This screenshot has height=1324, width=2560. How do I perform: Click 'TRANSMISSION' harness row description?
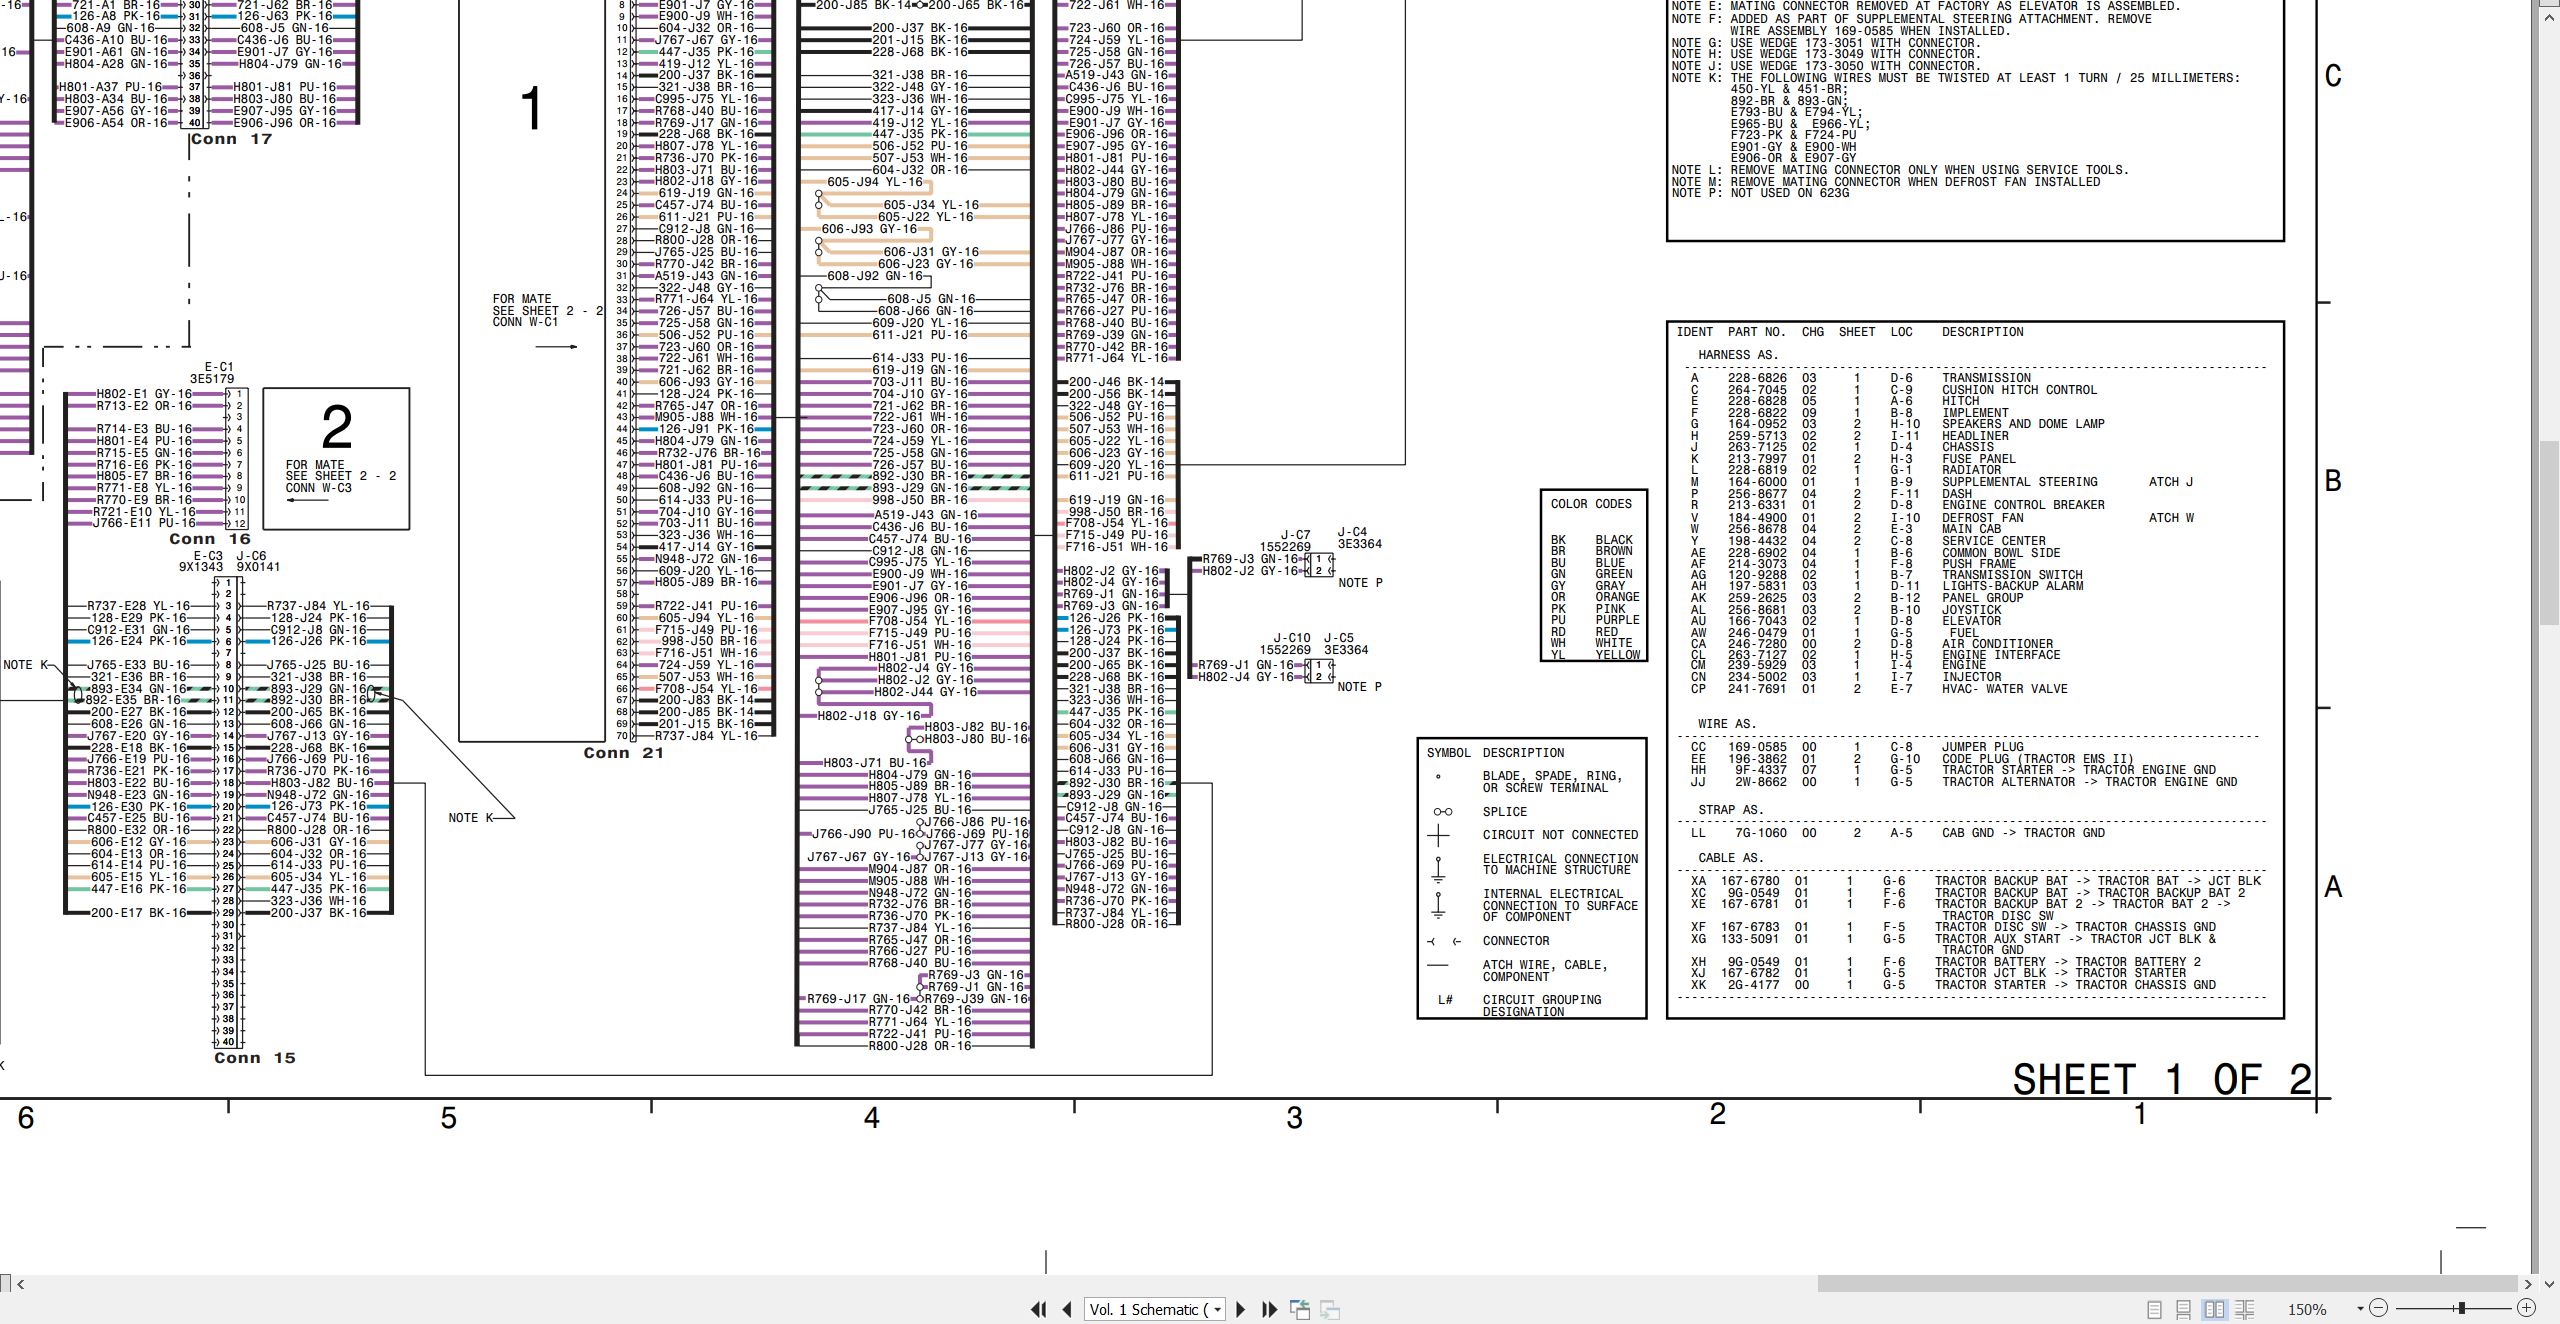click(1986, 378)
